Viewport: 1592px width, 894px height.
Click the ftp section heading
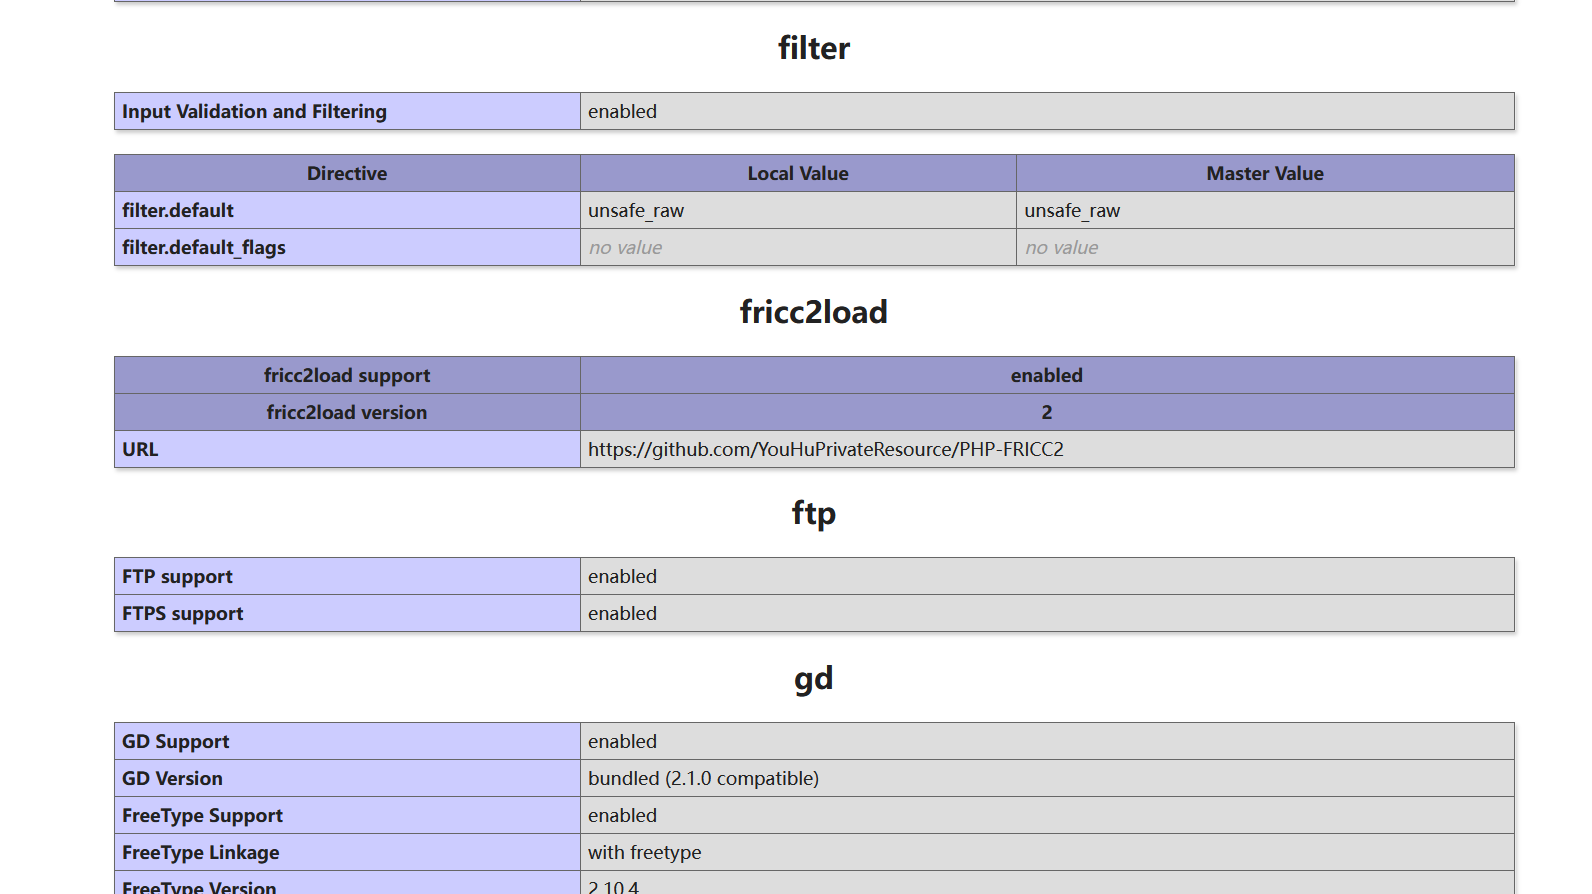point(814,513)
